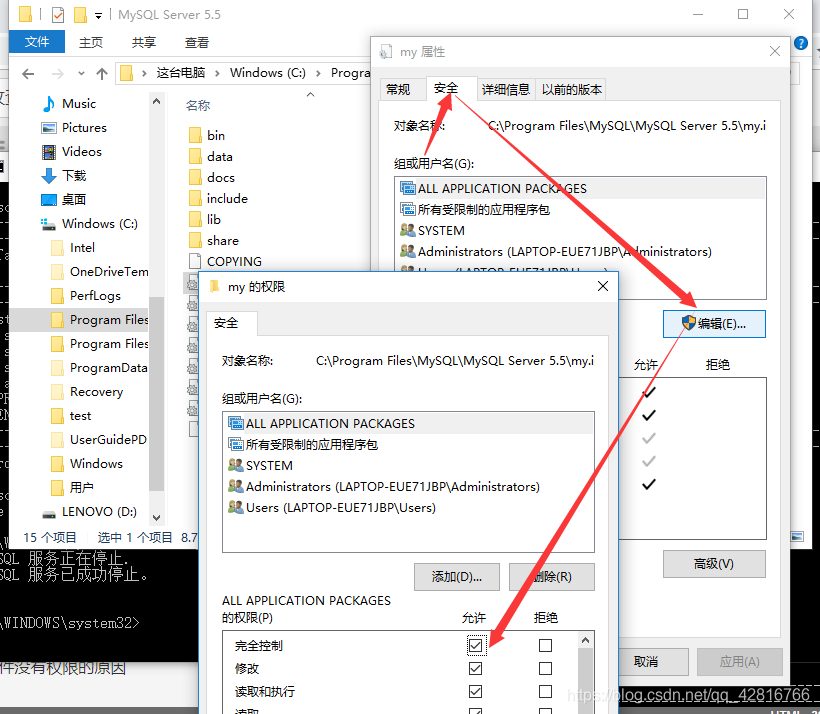Image resolution: width=820 pixels, height=714 pixels.
Task: Switch to 以前的版本 tab
Action: tap(572, 89)
